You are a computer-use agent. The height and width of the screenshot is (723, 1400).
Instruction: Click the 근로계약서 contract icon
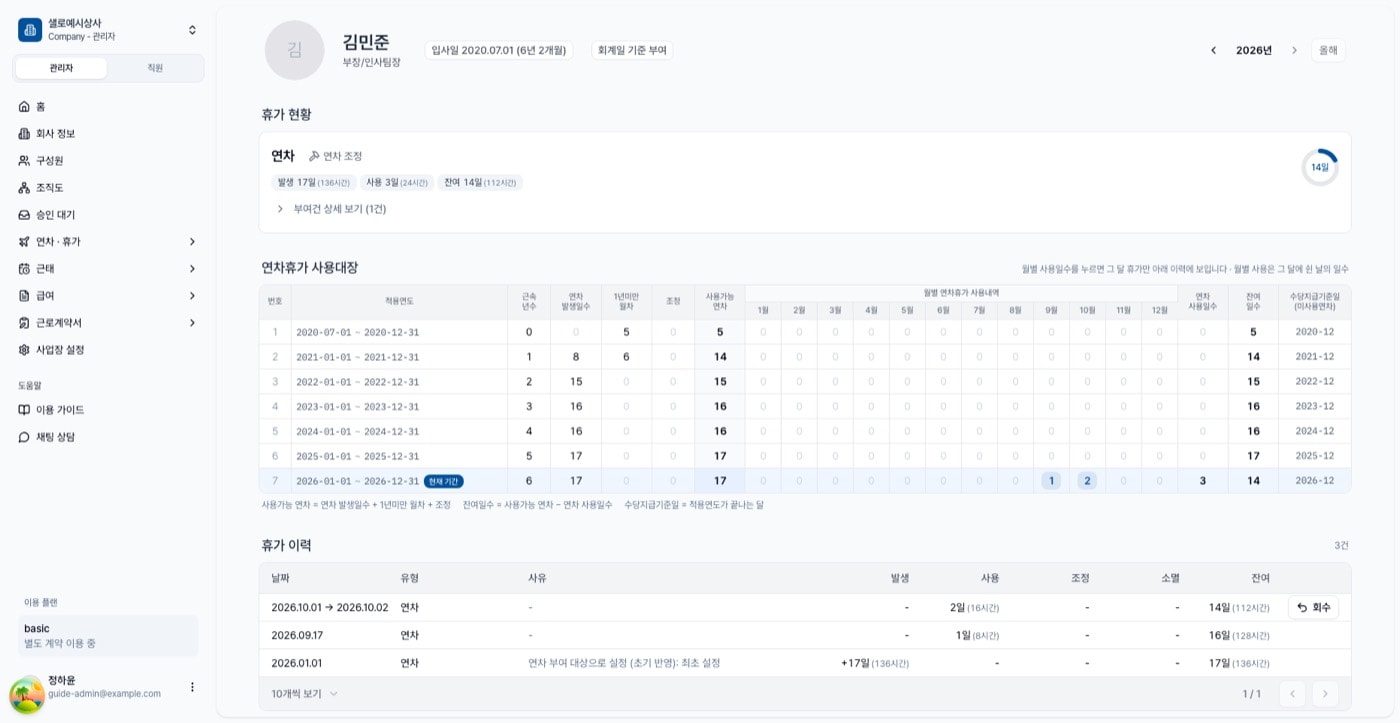point(25,322)
